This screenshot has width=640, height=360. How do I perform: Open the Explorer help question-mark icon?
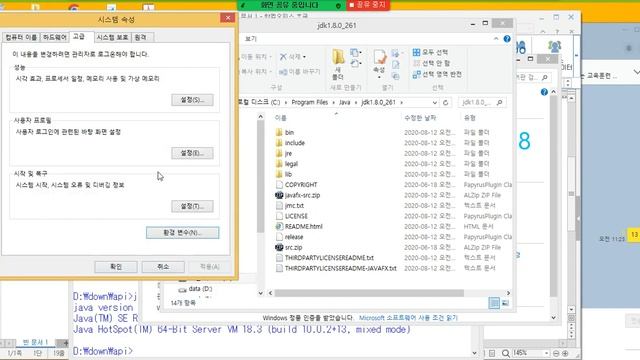pyautogui.click(x=507, y=39)
